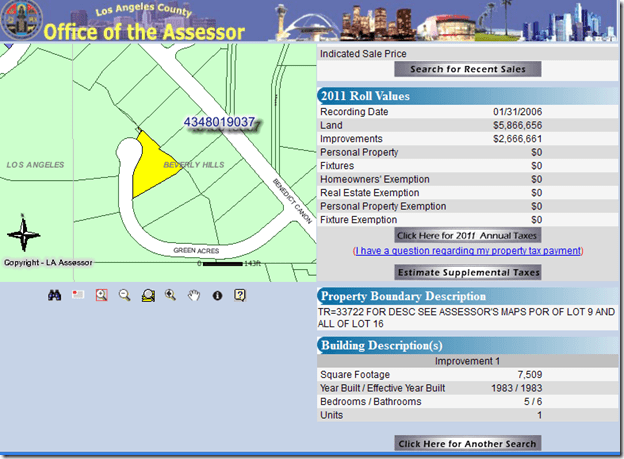The width and height of the screenshot is (624, 459).
Task: Click parcel number 4348019037 label
Action: tap(219, 121)
